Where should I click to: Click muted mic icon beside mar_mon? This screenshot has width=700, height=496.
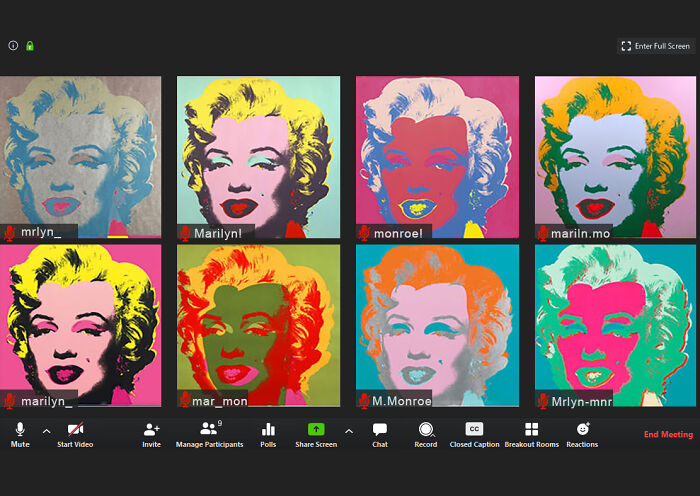pyautogui.click(x=185, y=400)
